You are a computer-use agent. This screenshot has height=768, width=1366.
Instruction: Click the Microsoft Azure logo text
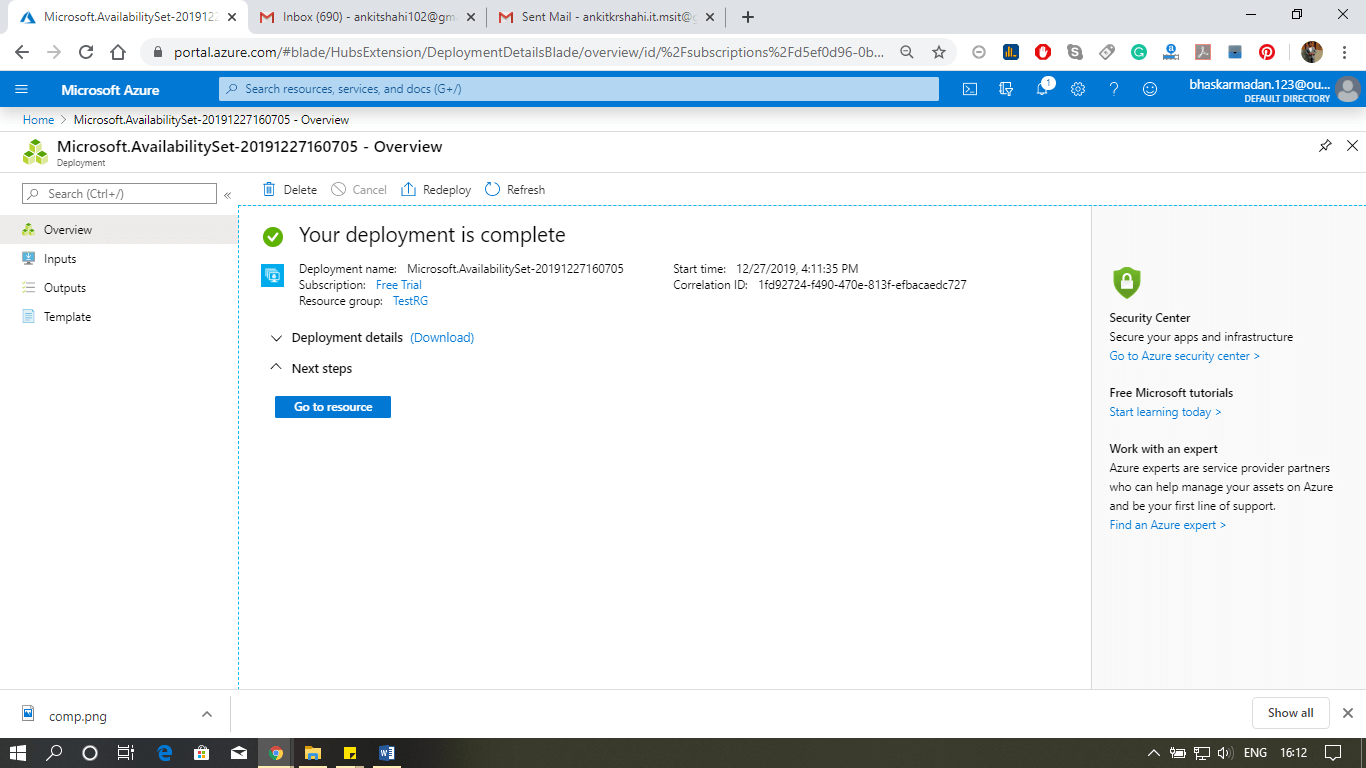point(110,90)
